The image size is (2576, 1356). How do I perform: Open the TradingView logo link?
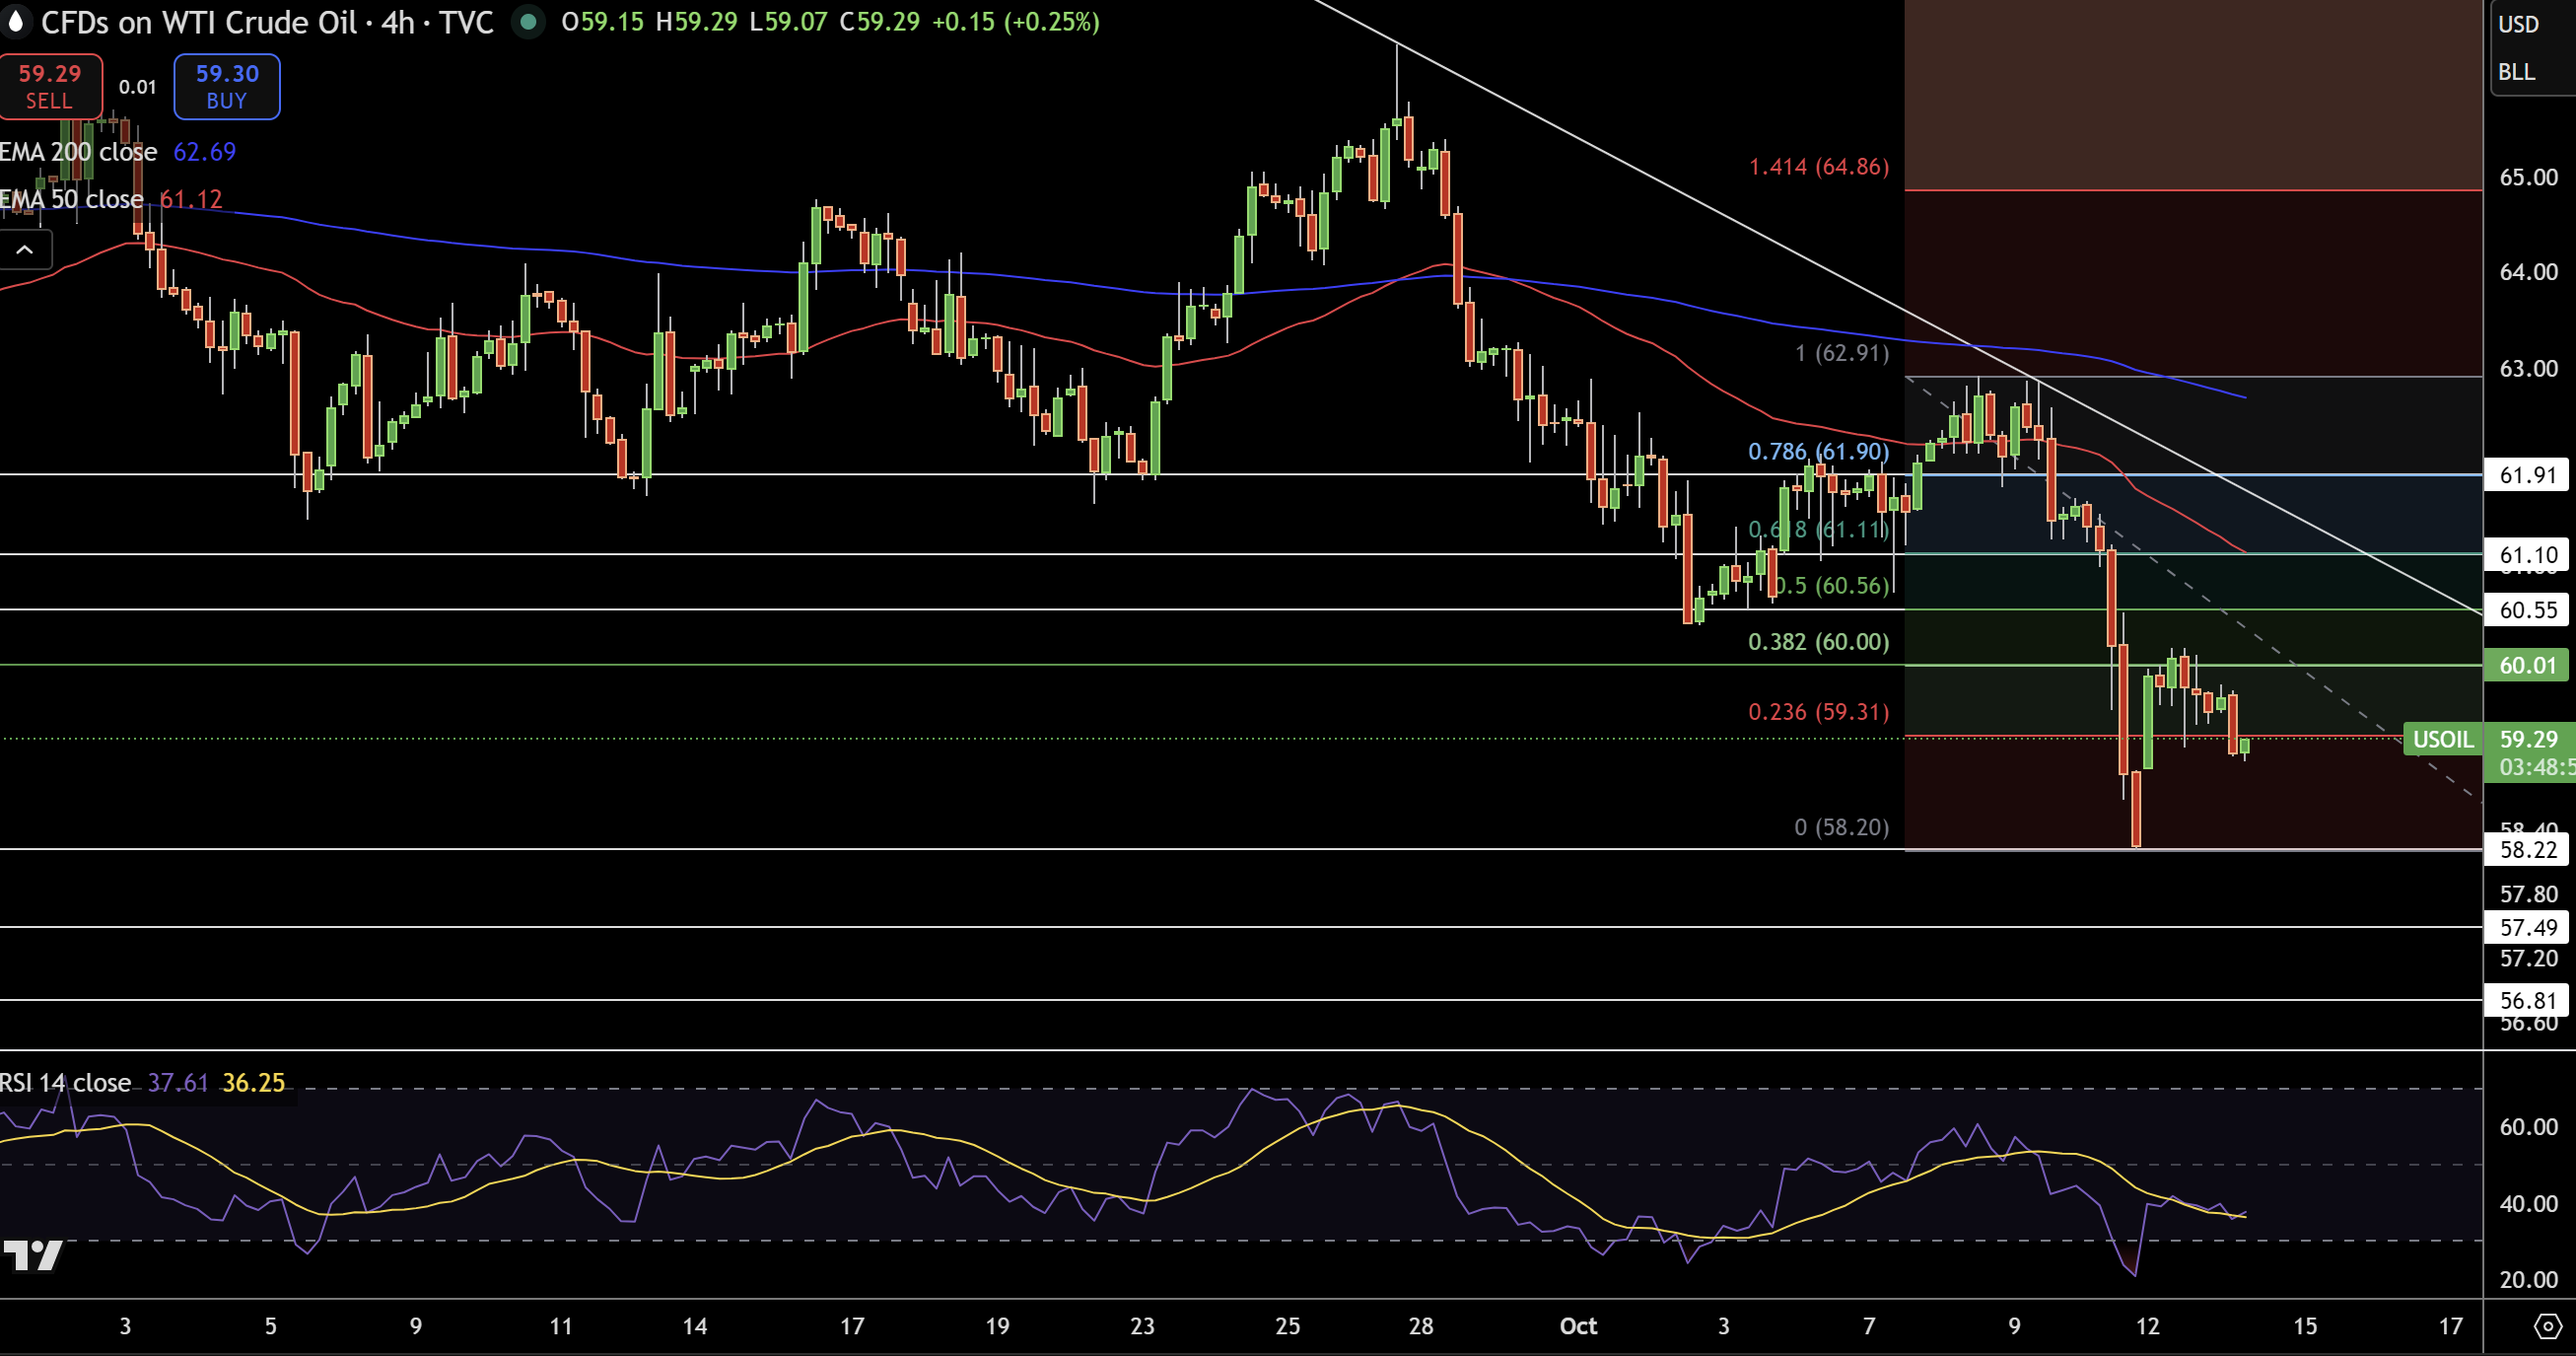pos(33,1254)
